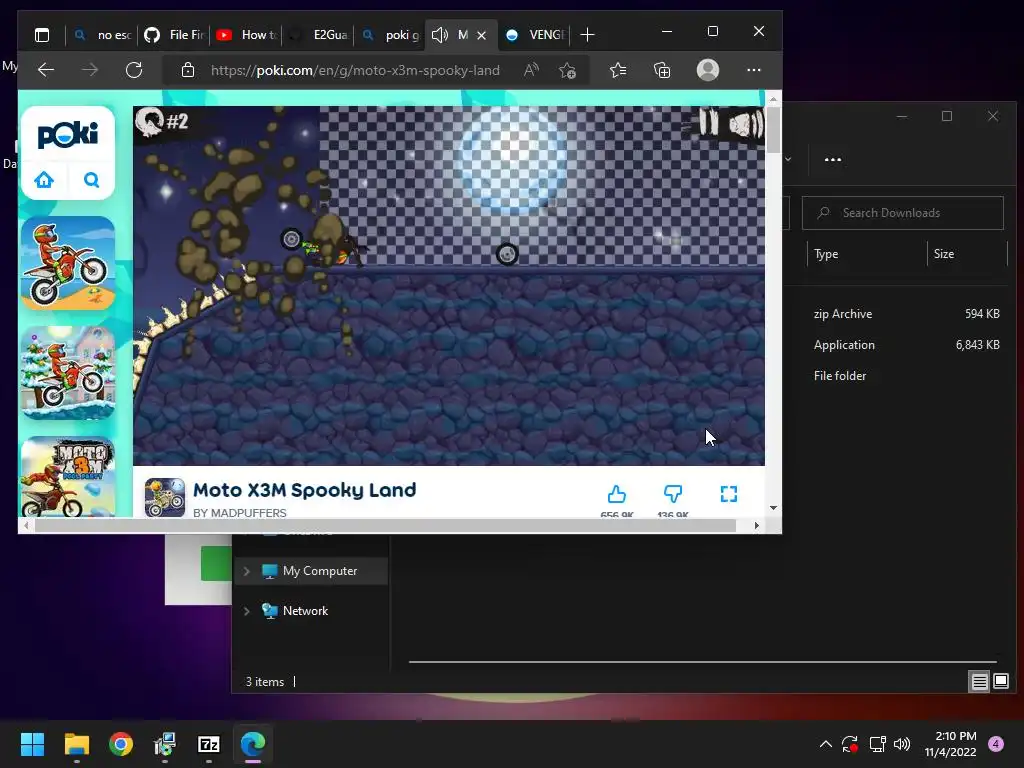Enter fullscreen game mode

click(729, 494)
